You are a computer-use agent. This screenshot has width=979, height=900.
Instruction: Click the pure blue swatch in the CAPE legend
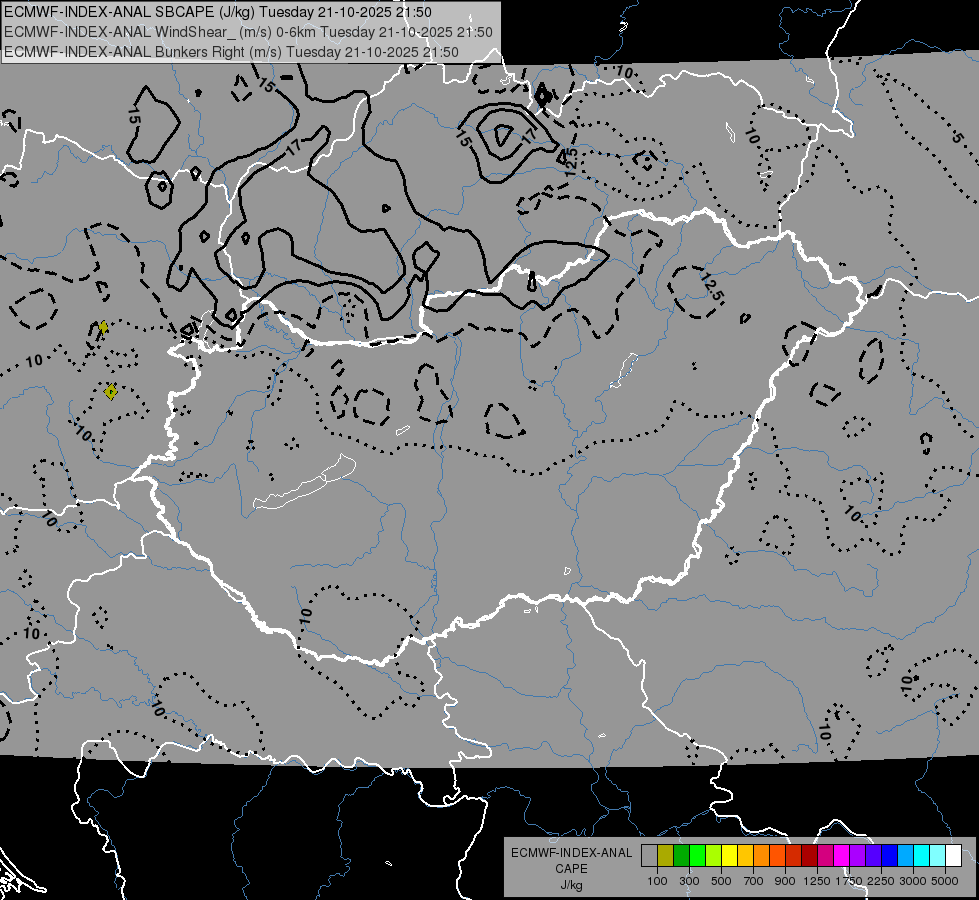pos(890,856)
